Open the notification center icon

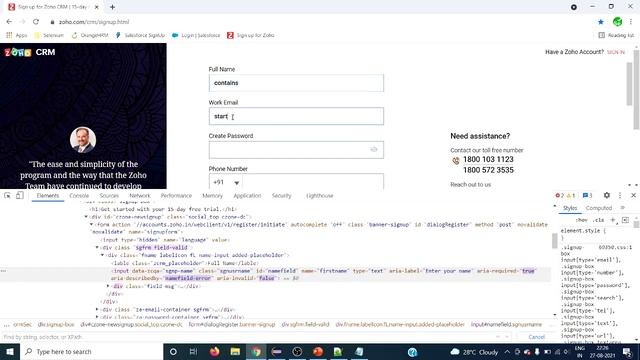pos(627,351)
